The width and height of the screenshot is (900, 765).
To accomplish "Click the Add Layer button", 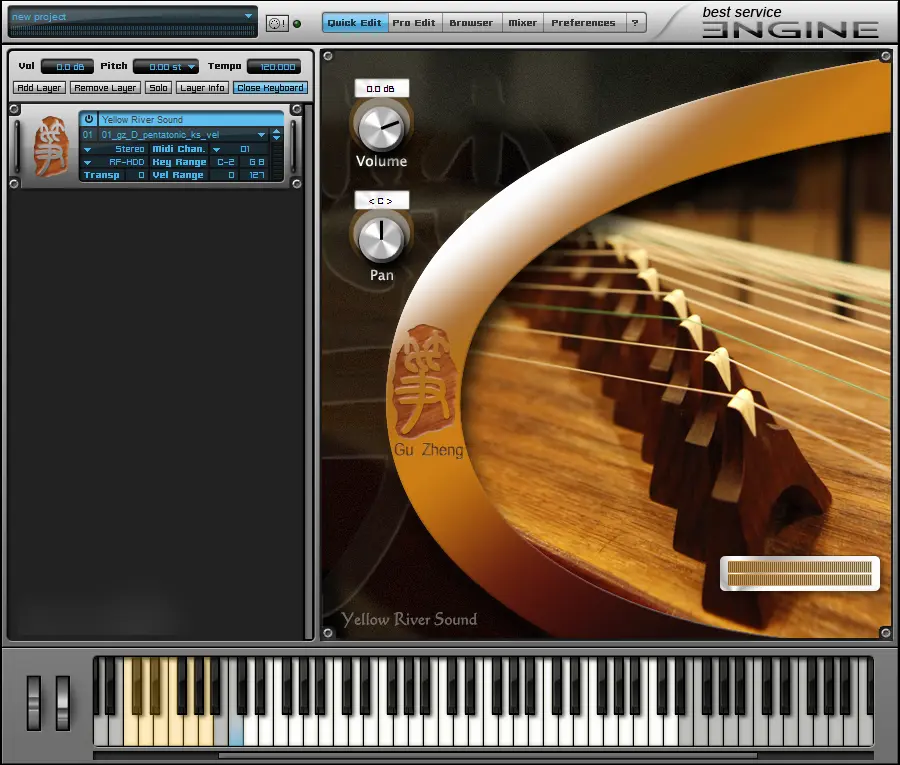I will coord(39,88).
